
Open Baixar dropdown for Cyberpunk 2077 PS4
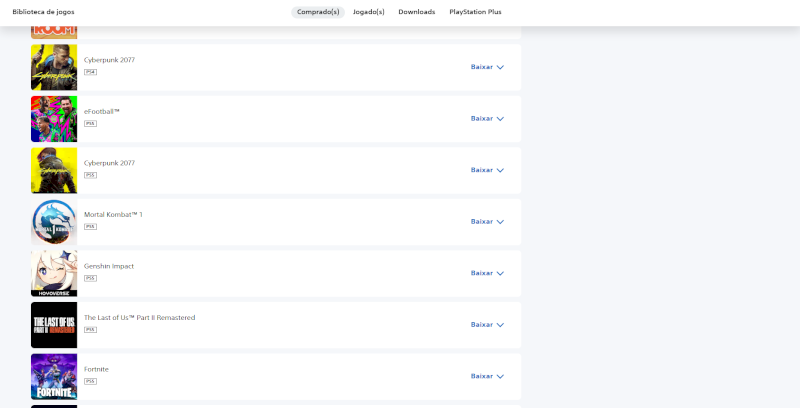click(487, 67)
